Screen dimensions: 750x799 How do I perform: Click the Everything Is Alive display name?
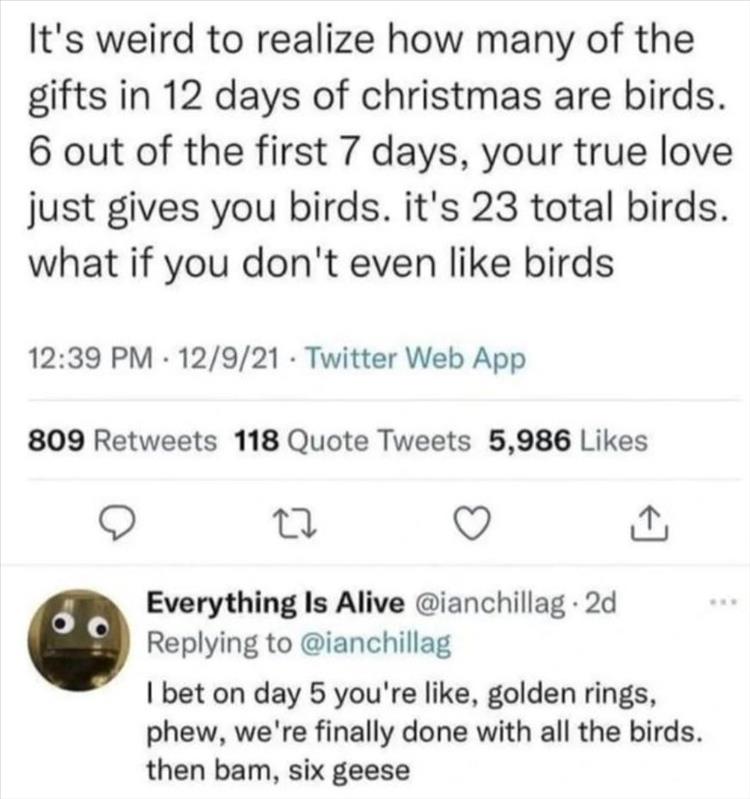275,605
